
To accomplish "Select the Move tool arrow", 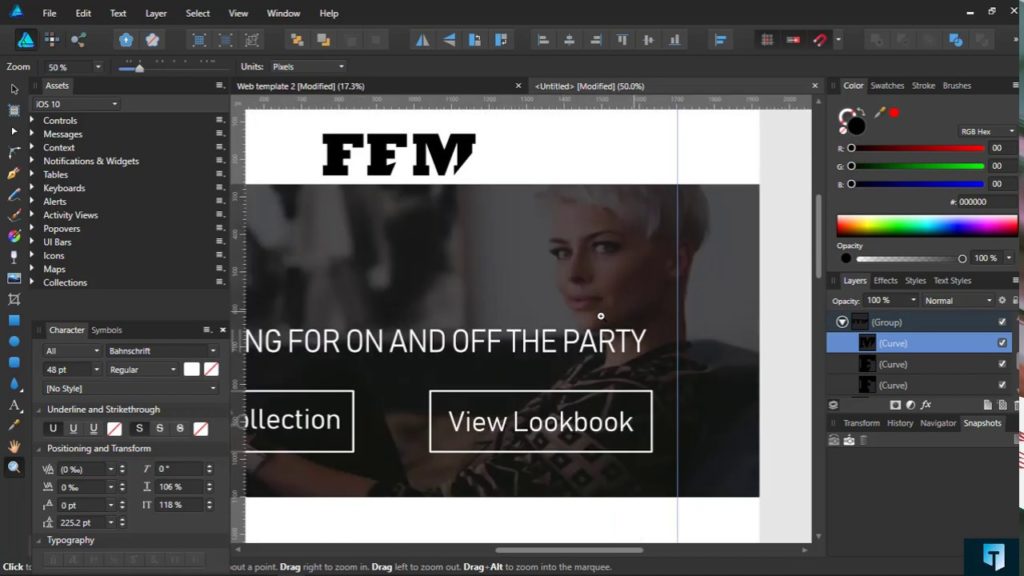I will (14, 89).
